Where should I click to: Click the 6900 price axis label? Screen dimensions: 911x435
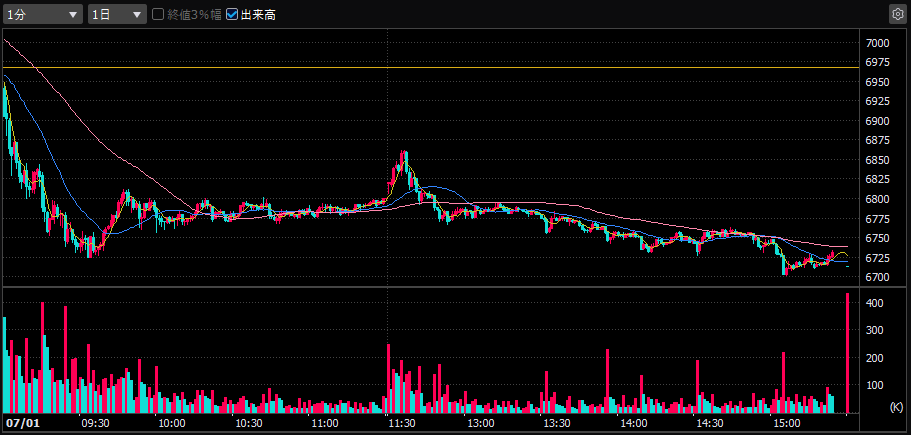coord(877,121)
